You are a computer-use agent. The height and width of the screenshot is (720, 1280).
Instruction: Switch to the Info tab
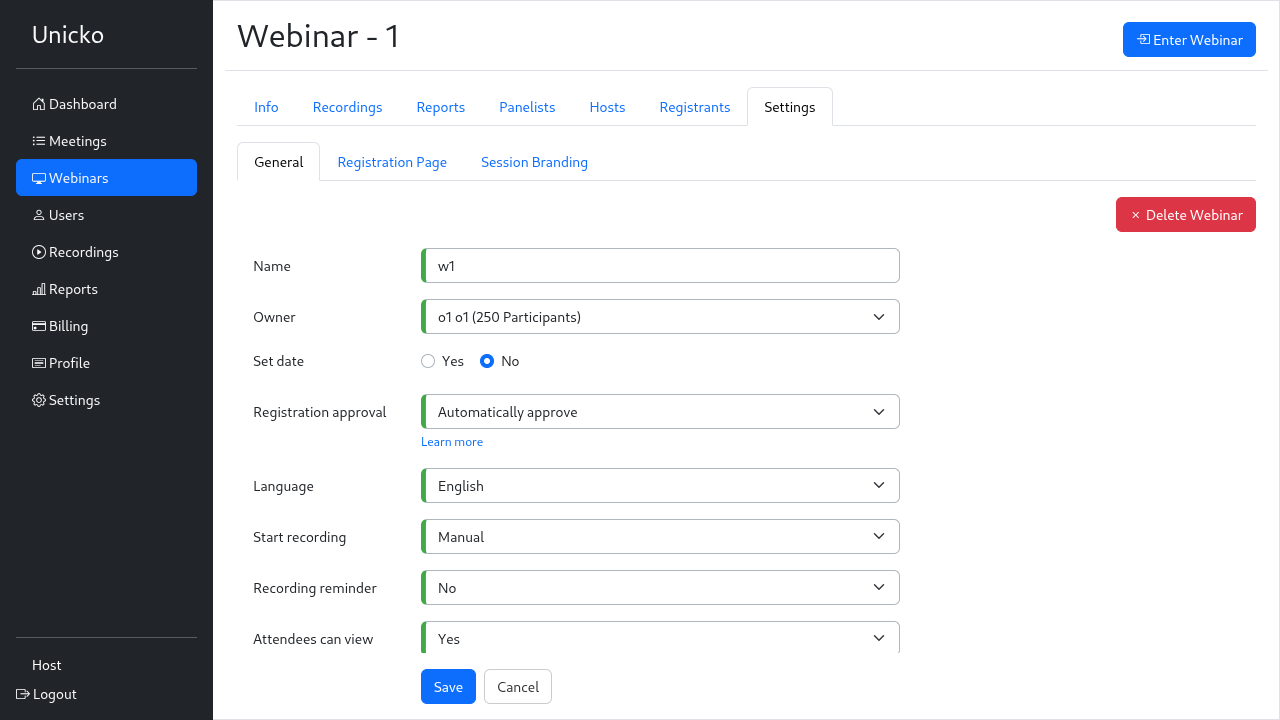(266, 107)
